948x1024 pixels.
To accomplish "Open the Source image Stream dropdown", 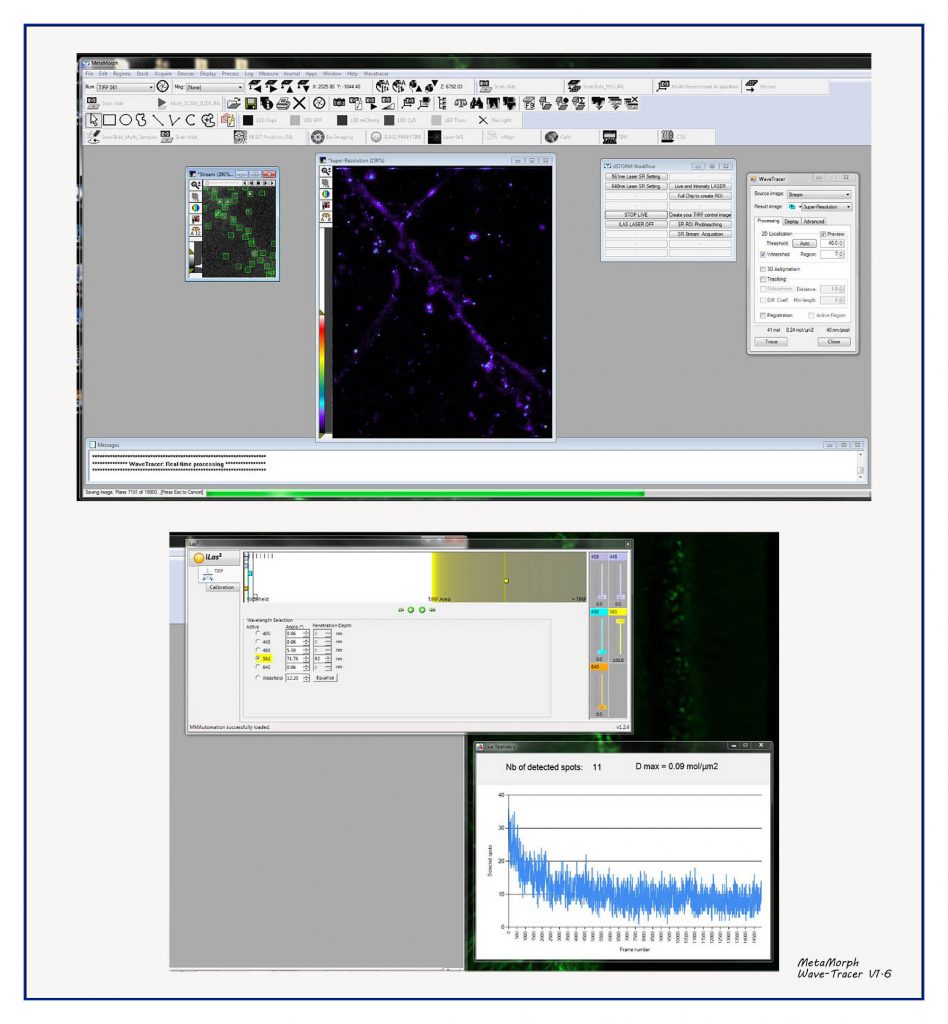I will coord(819,194).
